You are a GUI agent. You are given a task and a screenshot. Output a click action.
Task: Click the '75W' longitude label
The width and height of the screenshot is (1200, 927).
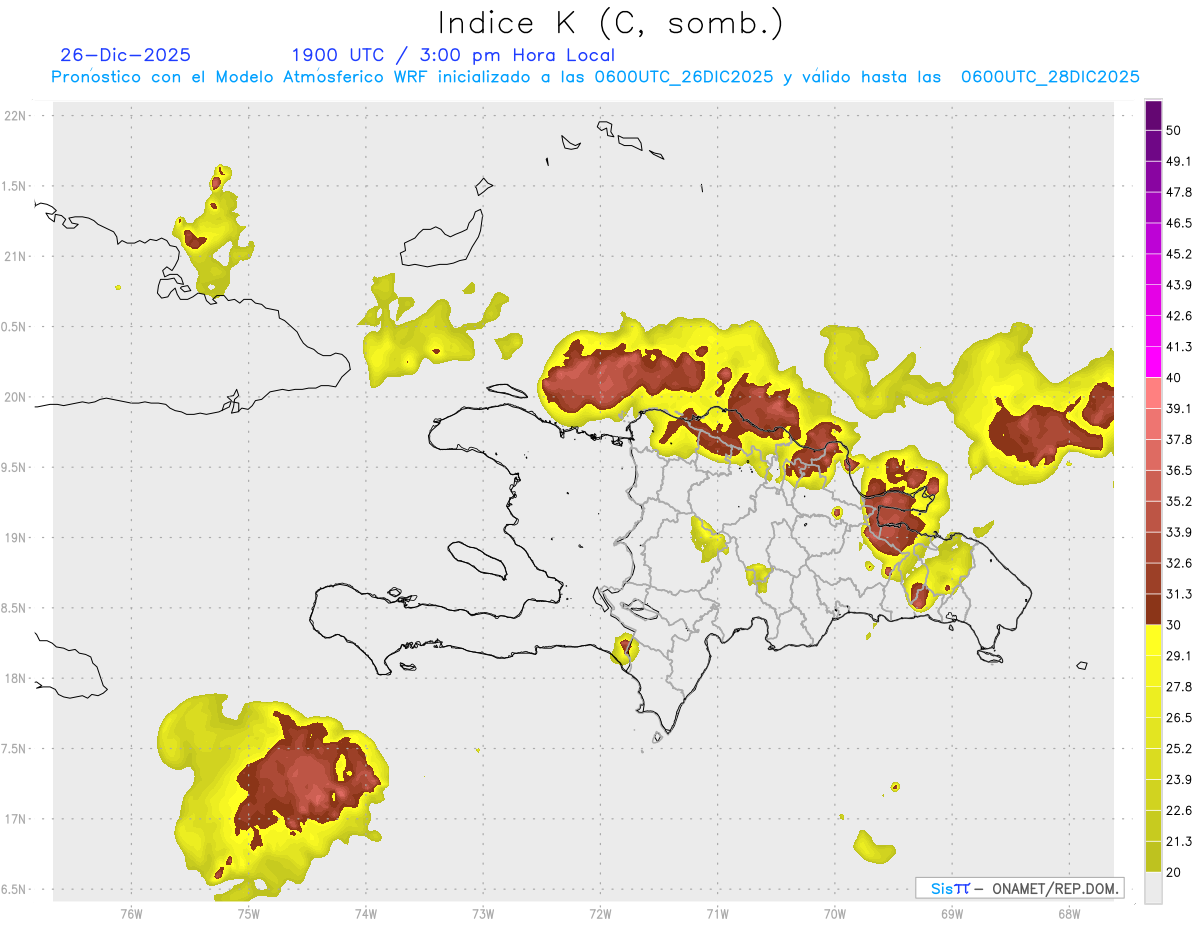(248, 913)
